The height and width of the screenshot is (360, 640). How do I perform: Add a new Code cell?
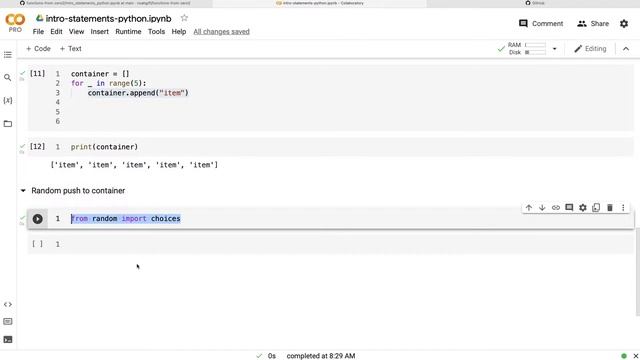click(x=38, y=49)
